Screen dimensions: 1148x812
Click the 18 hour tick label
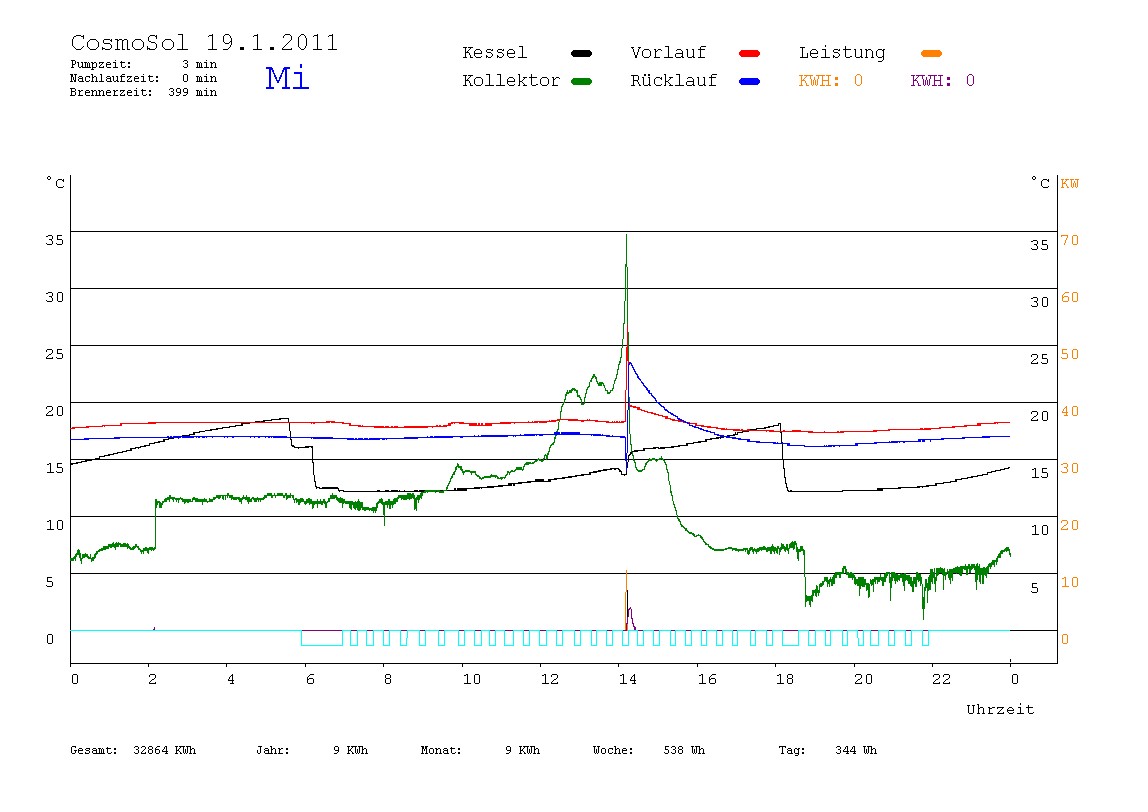[x=785, y=679]
